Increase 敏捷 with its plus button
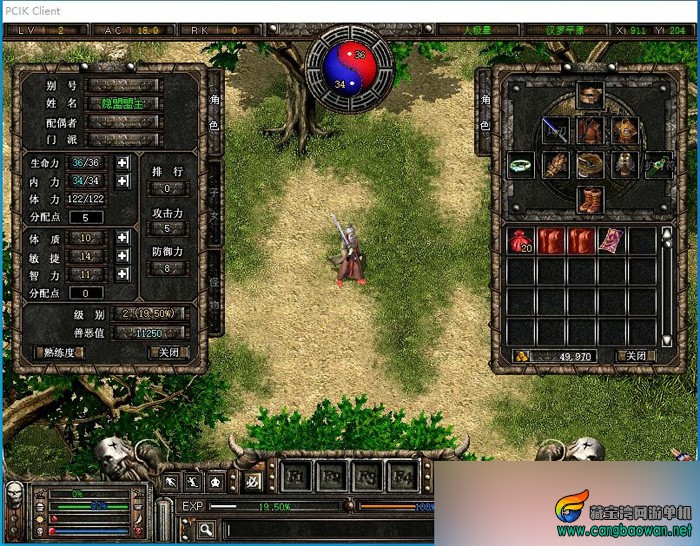The image size is (700, 546). tap(123, 256)
